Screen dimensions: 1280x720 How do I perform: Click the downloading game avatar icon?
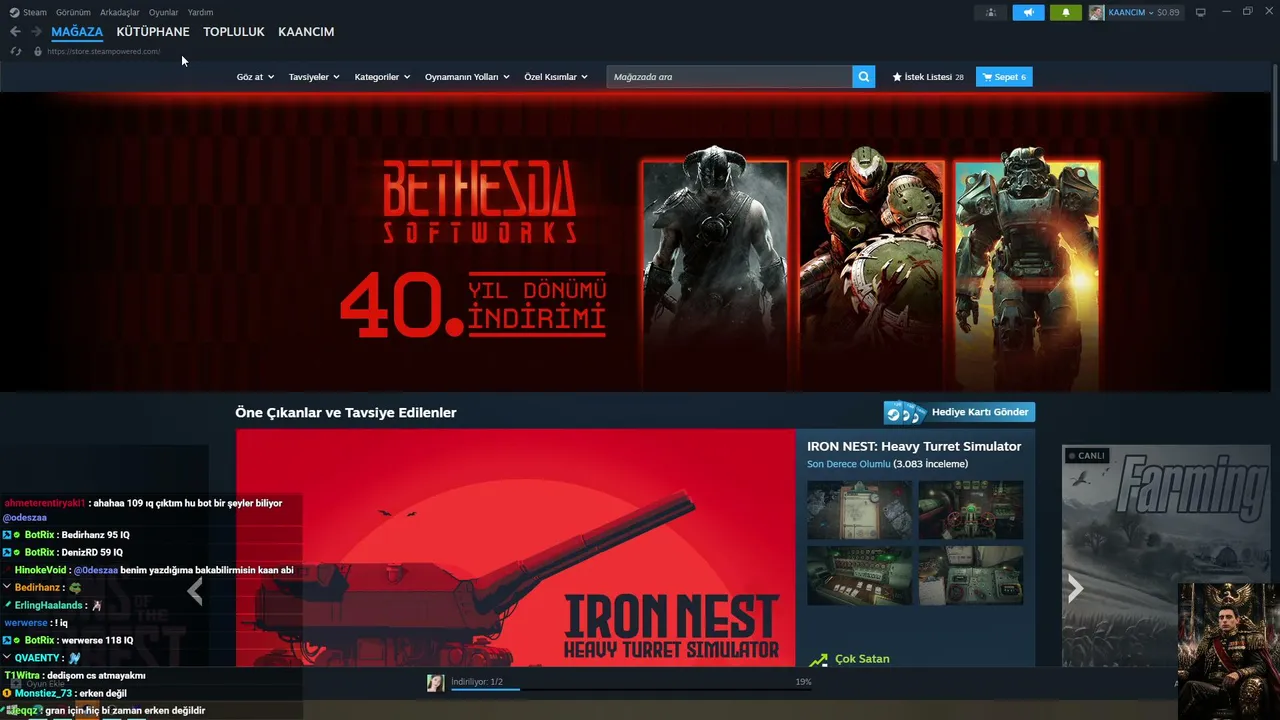tap(436, 683)
